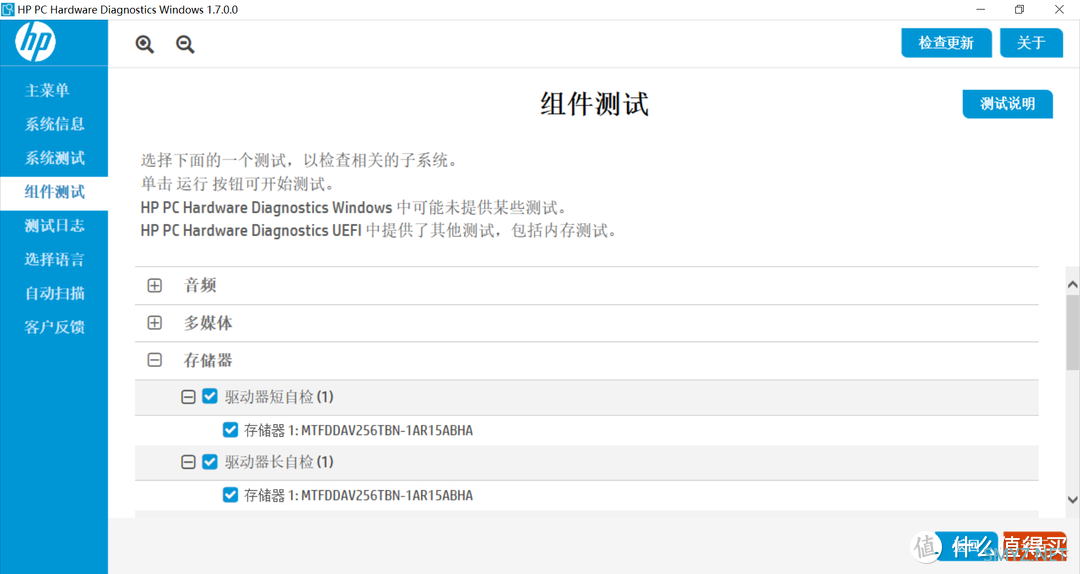Viewport: 1080px width, 574px height.
Task: Open 系统测试 from sidebar
Action: click(x=54, y=158)
